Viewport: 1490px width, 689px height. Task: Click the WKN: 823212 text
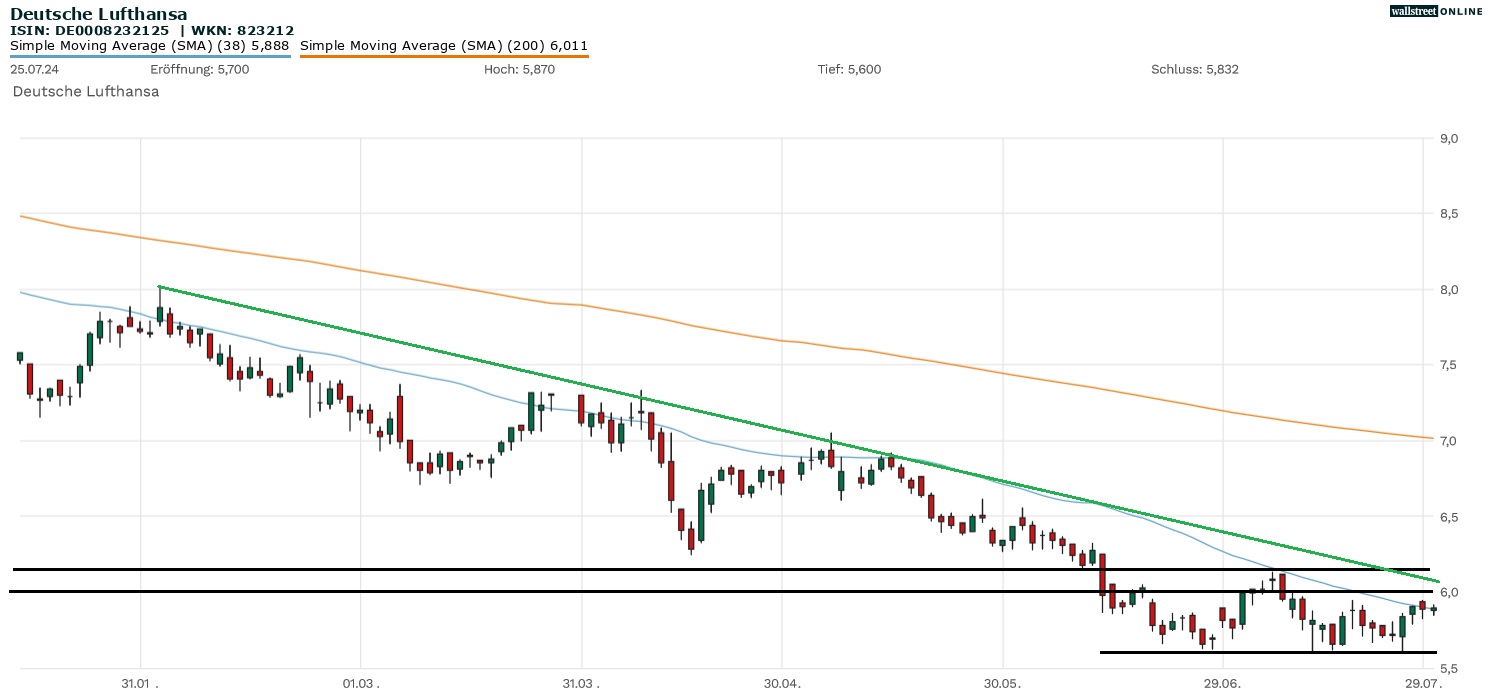[x=244, y=31]
